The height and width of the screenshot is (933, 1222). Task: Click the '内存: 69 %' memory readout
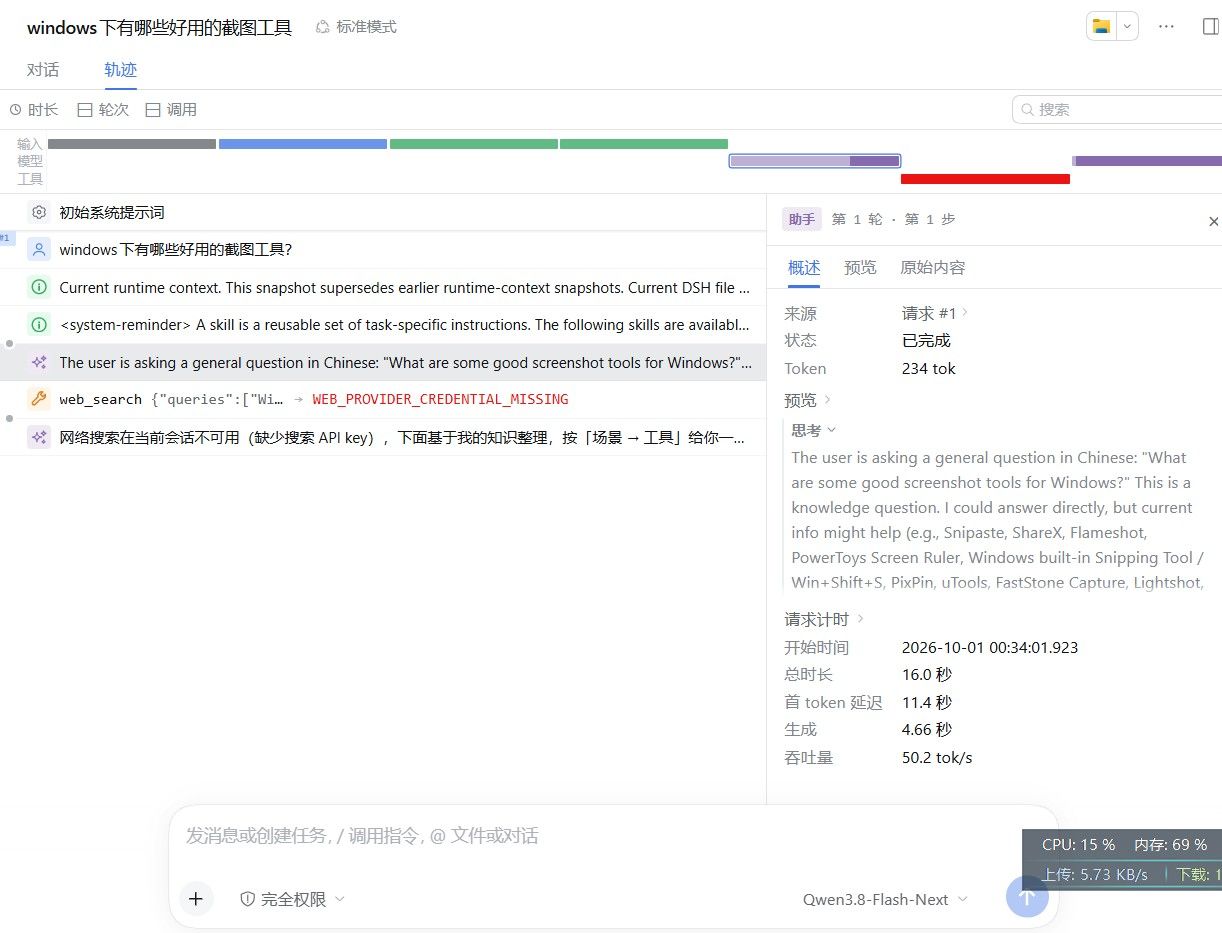click(1170, 845)
